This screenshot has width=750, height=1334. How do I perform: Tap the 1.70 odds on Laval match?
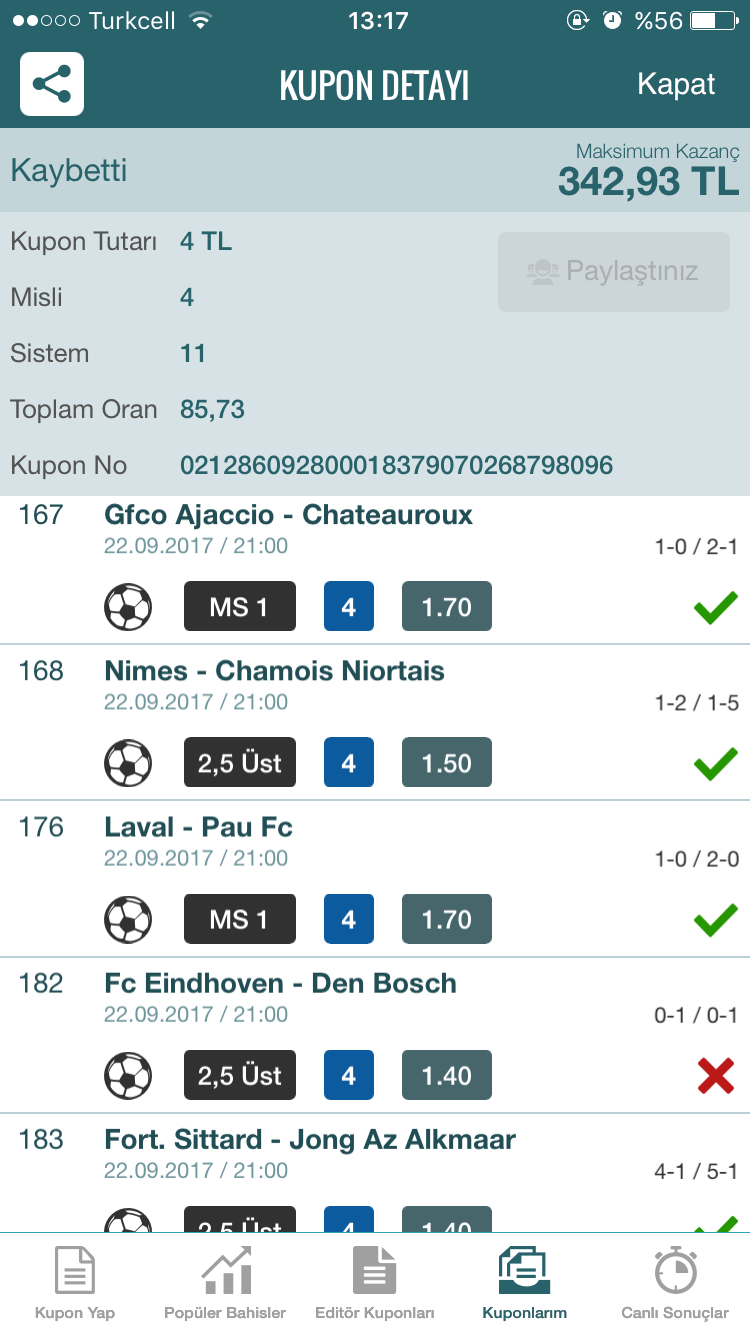[x=447, y=919]
